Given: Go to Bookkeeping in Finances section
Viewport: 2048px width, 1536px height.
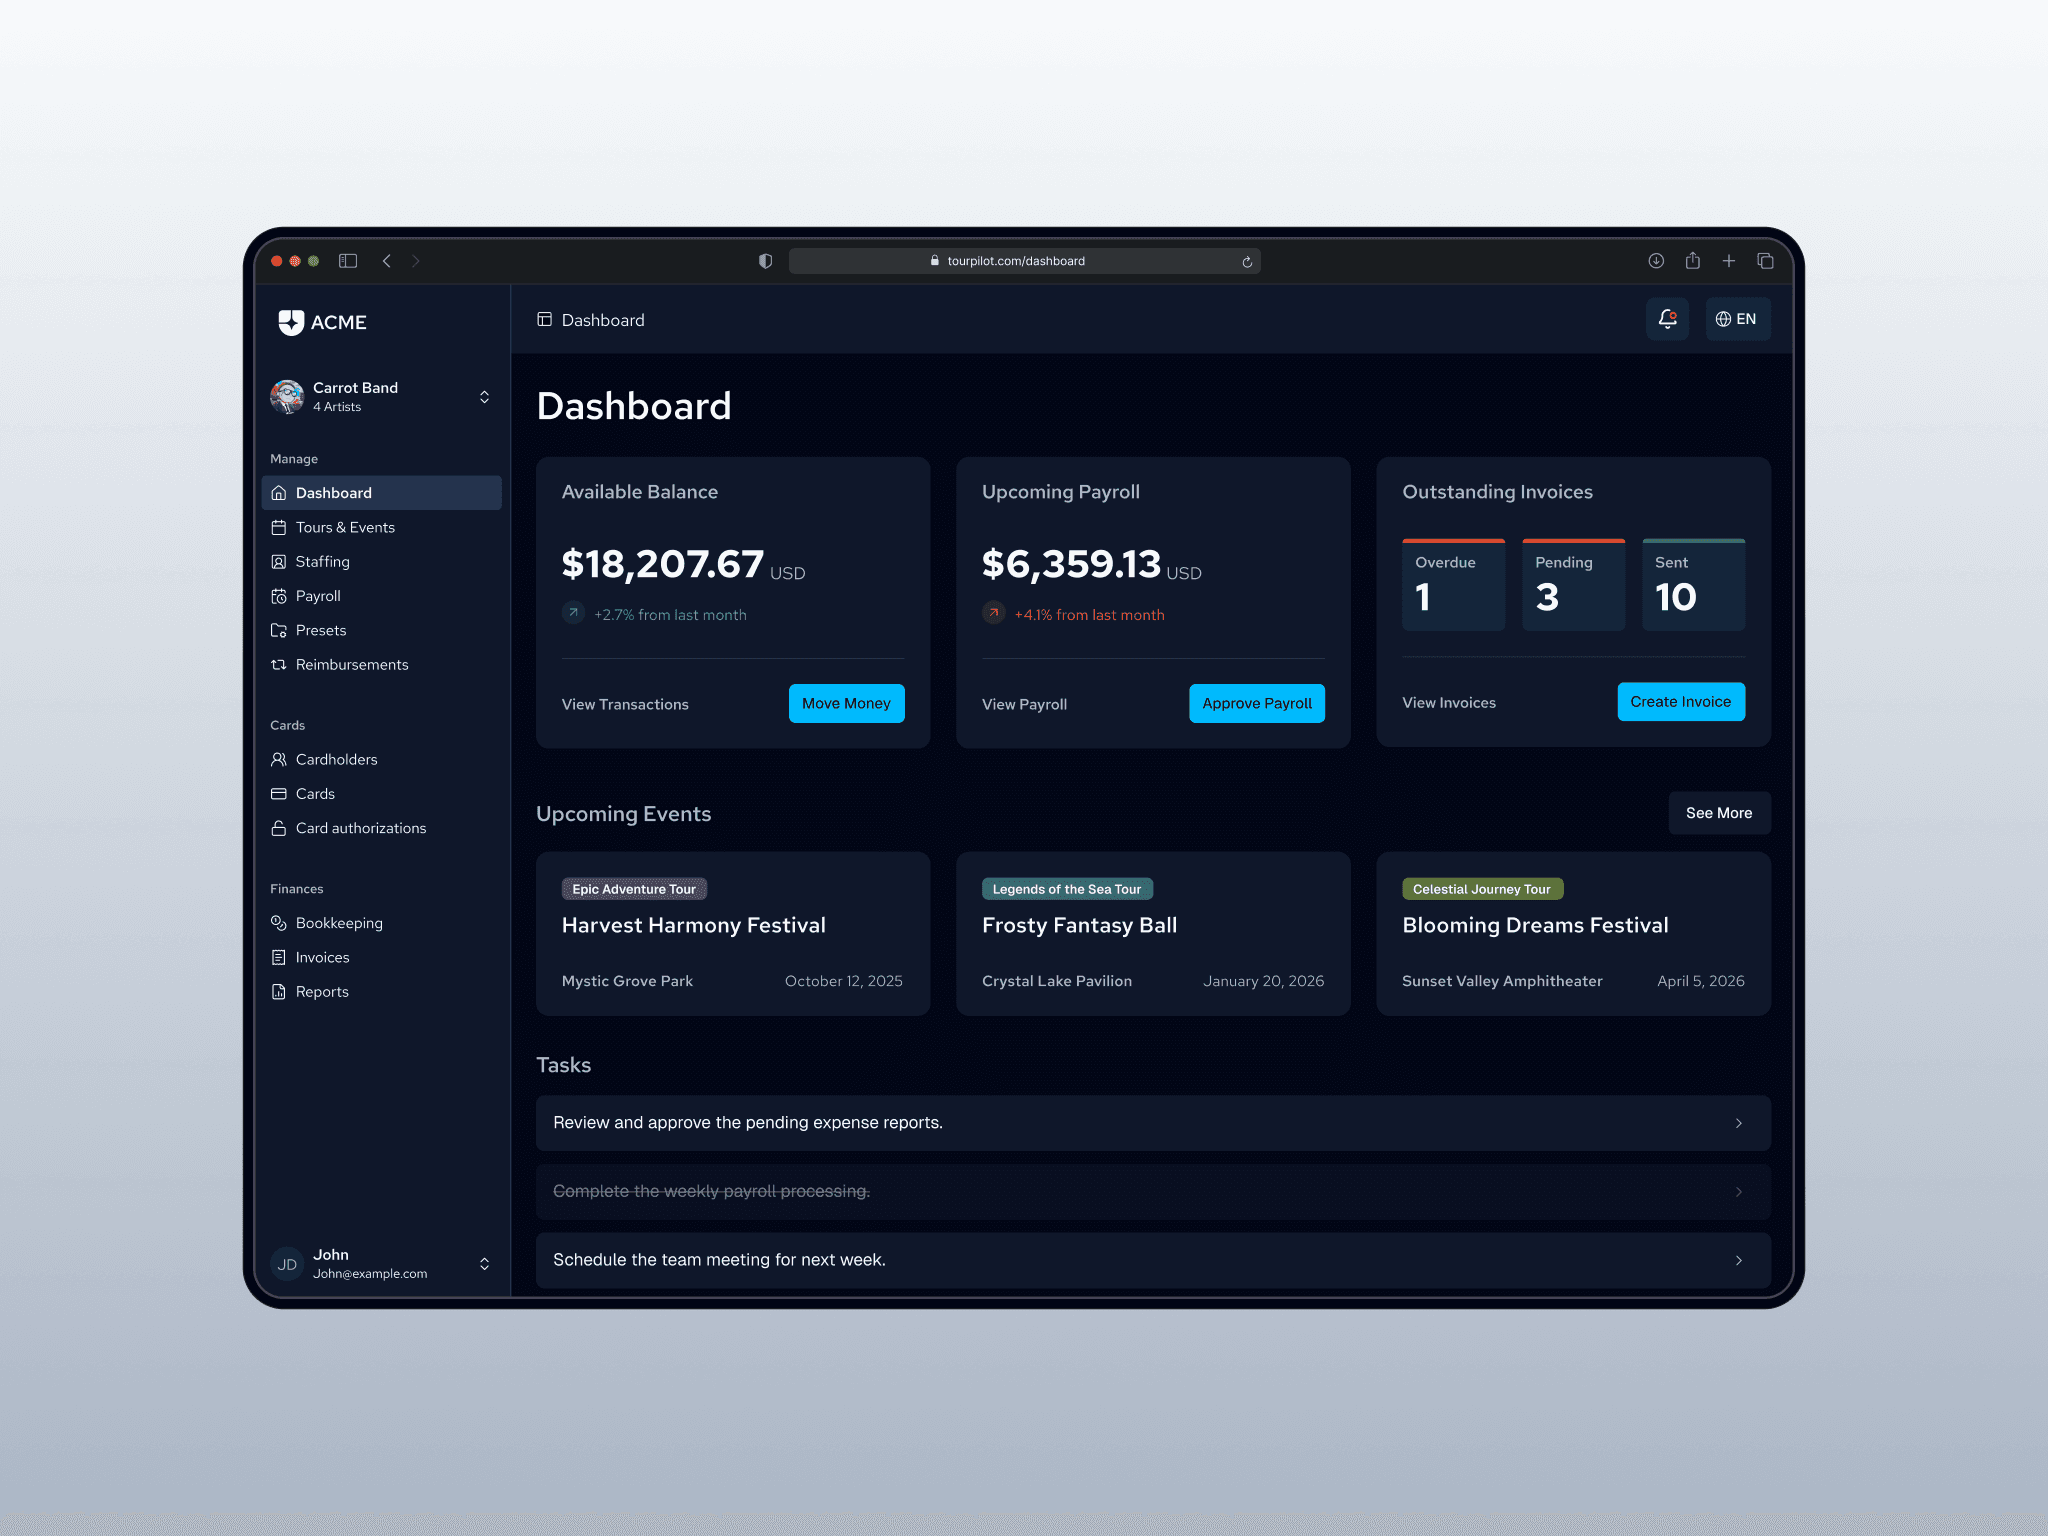Looking at the screenshot, I should (339, 923).
